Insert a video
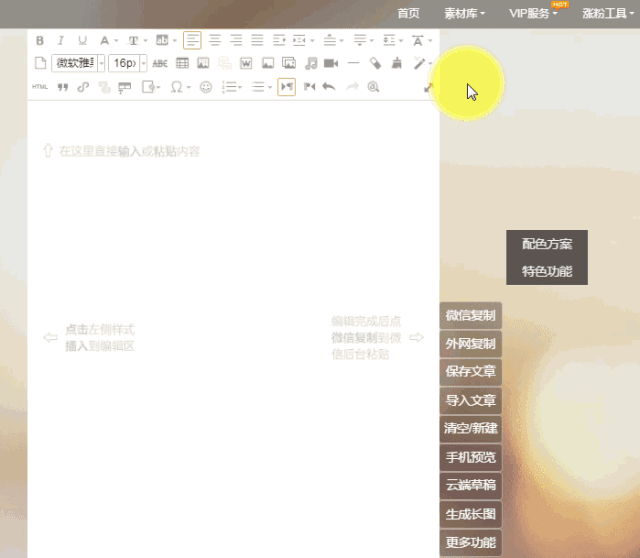 tap(331, 63)
